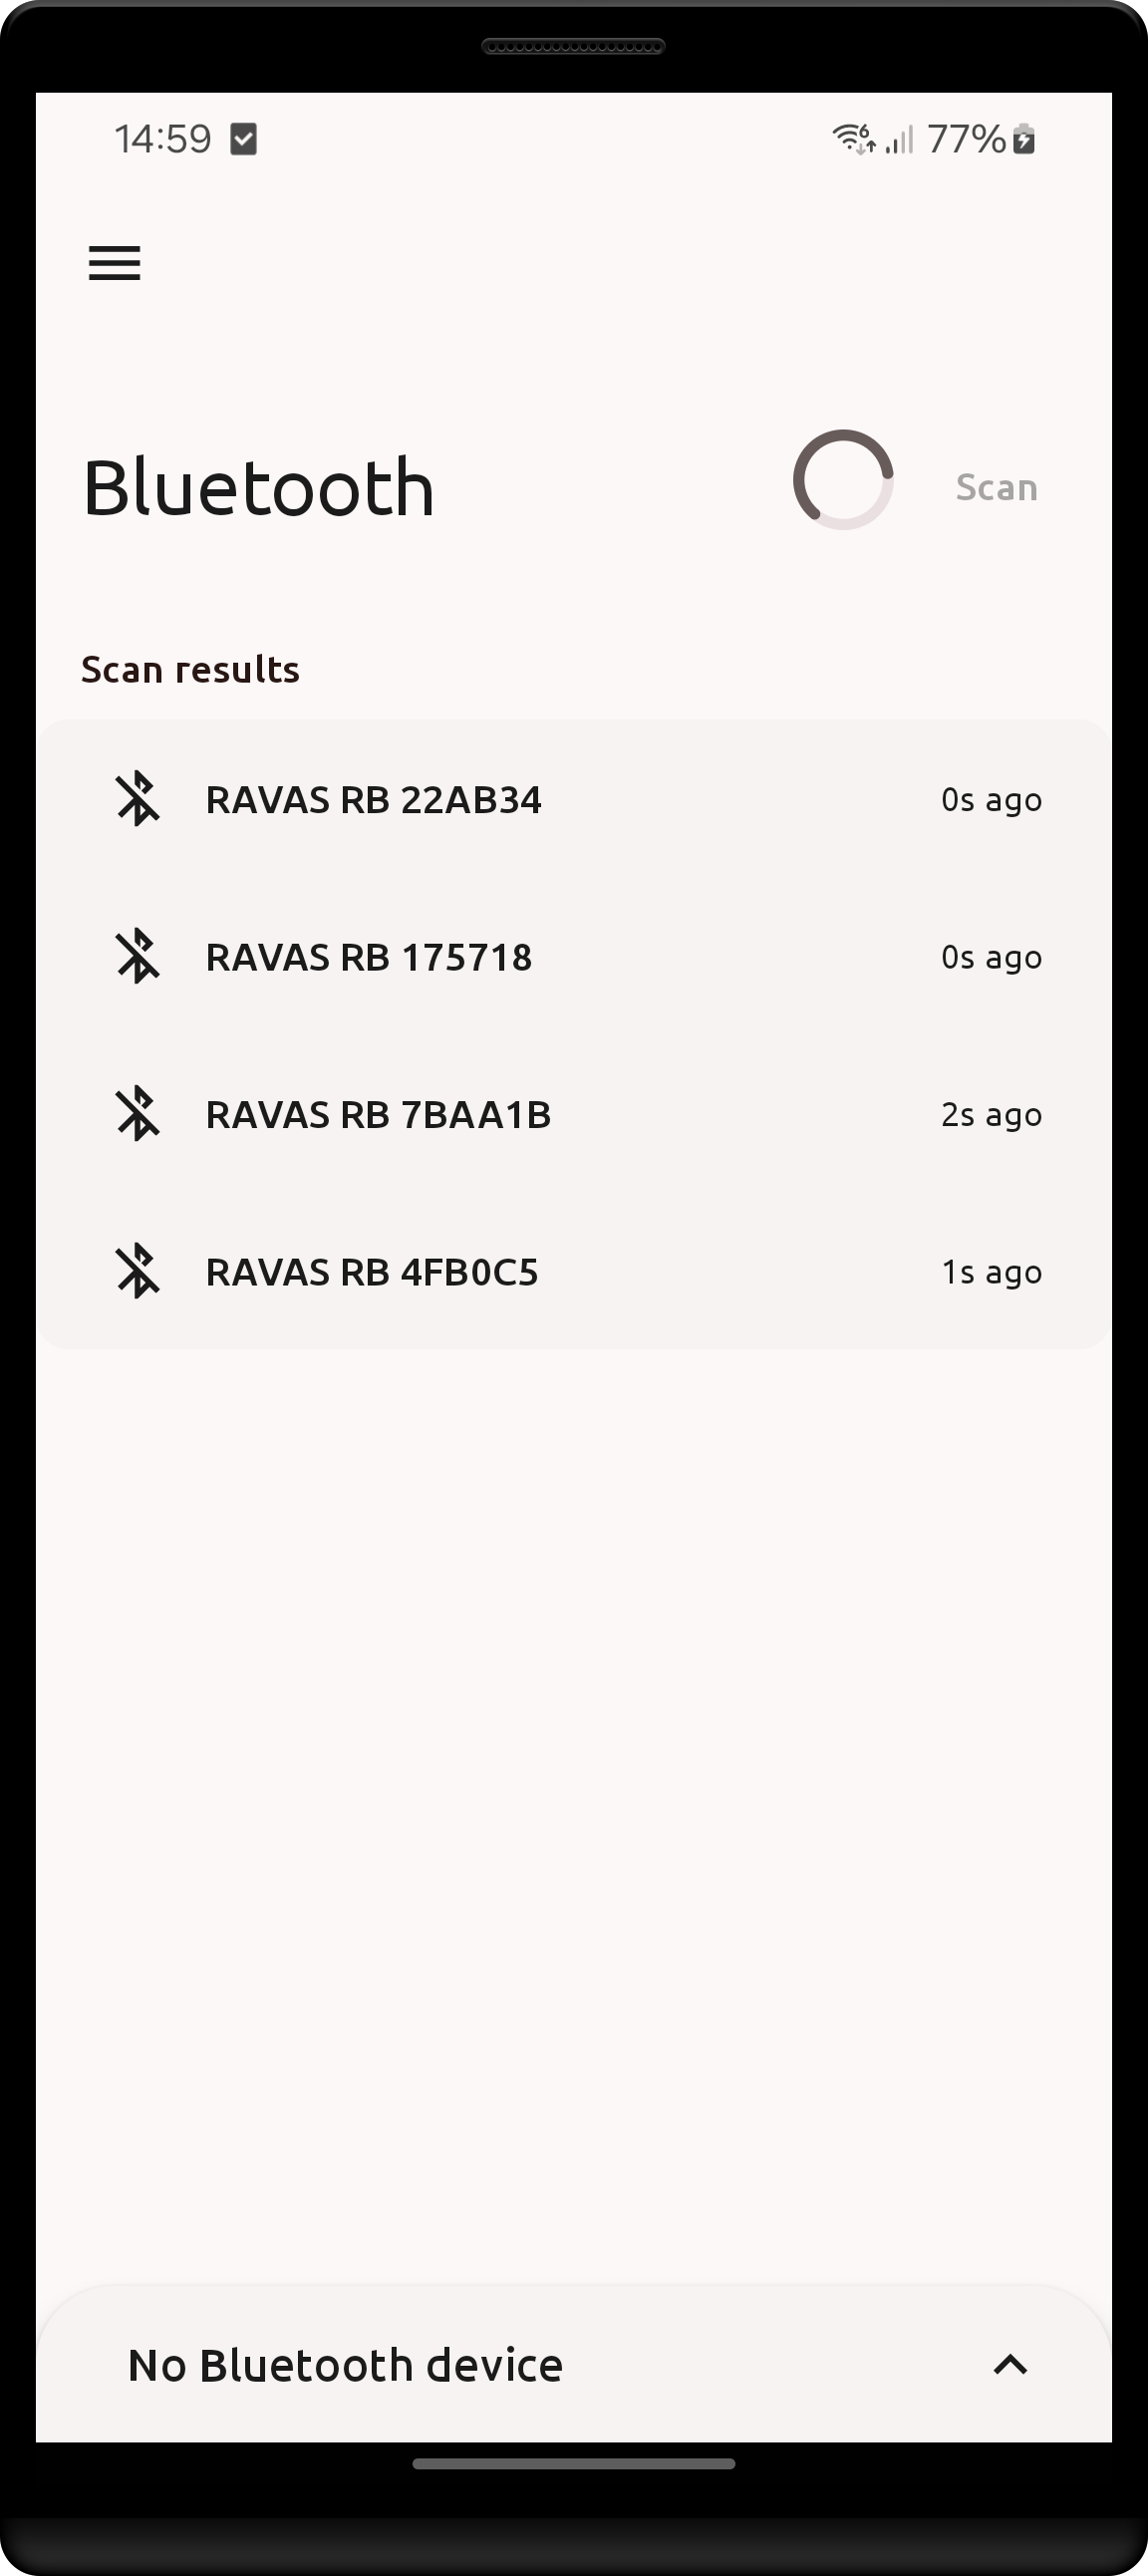Expand the bottom panel with chevron
The height and width of the screenshot is (2576, 1148).
(1010, 2364)
